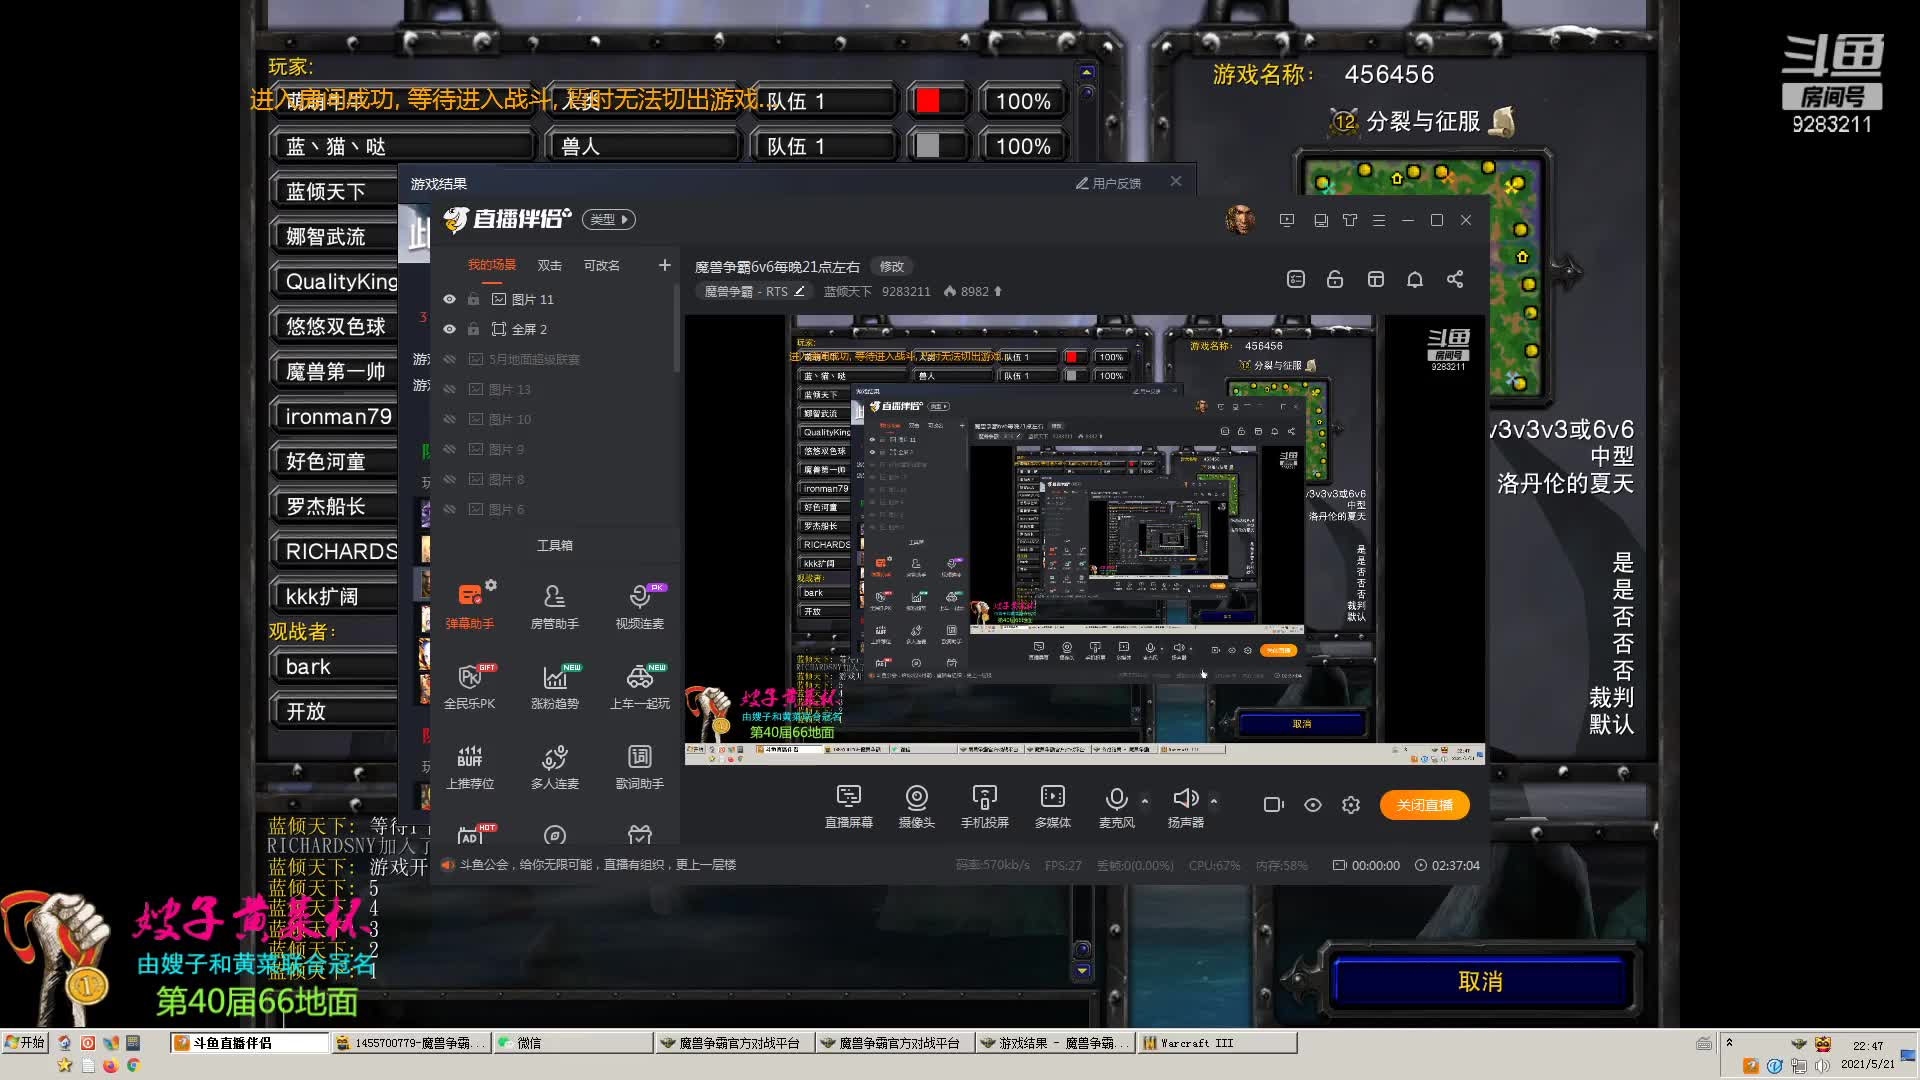1920x1080 pixels.
Task: Show the 图片 13 source
Action: 449,389
